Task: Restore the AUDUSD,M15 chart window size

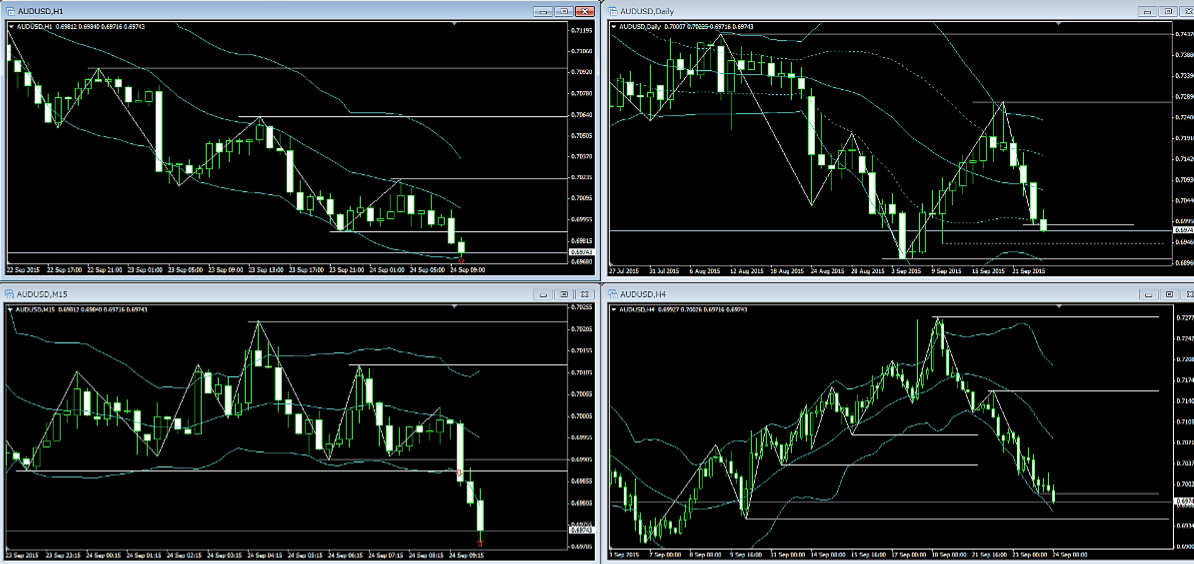Action: click(563, 294)
